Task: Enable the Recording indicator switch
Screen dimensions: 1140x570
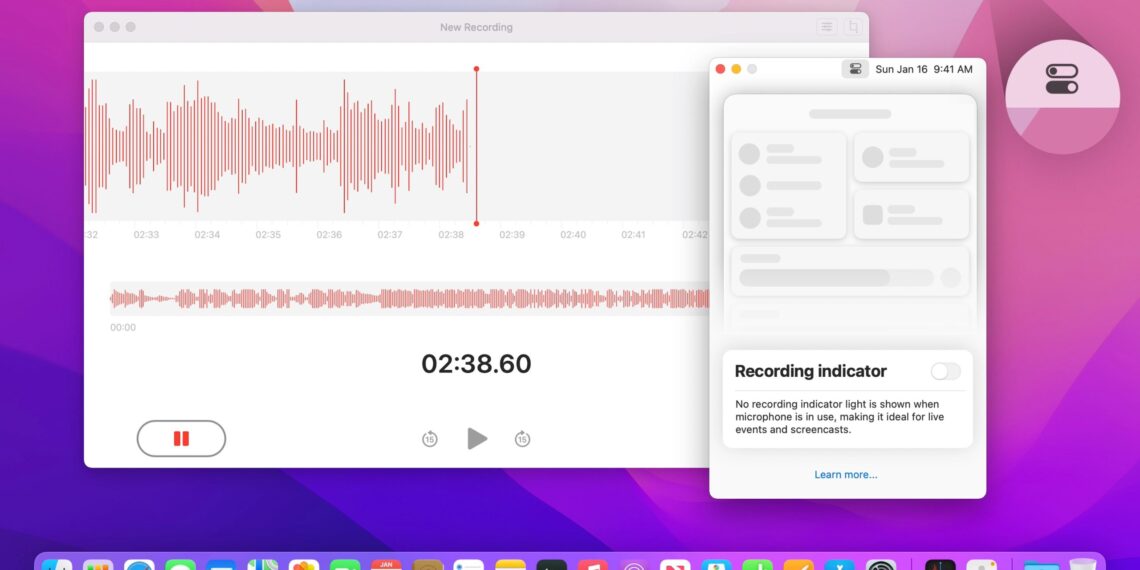Action: click(945, 371)
